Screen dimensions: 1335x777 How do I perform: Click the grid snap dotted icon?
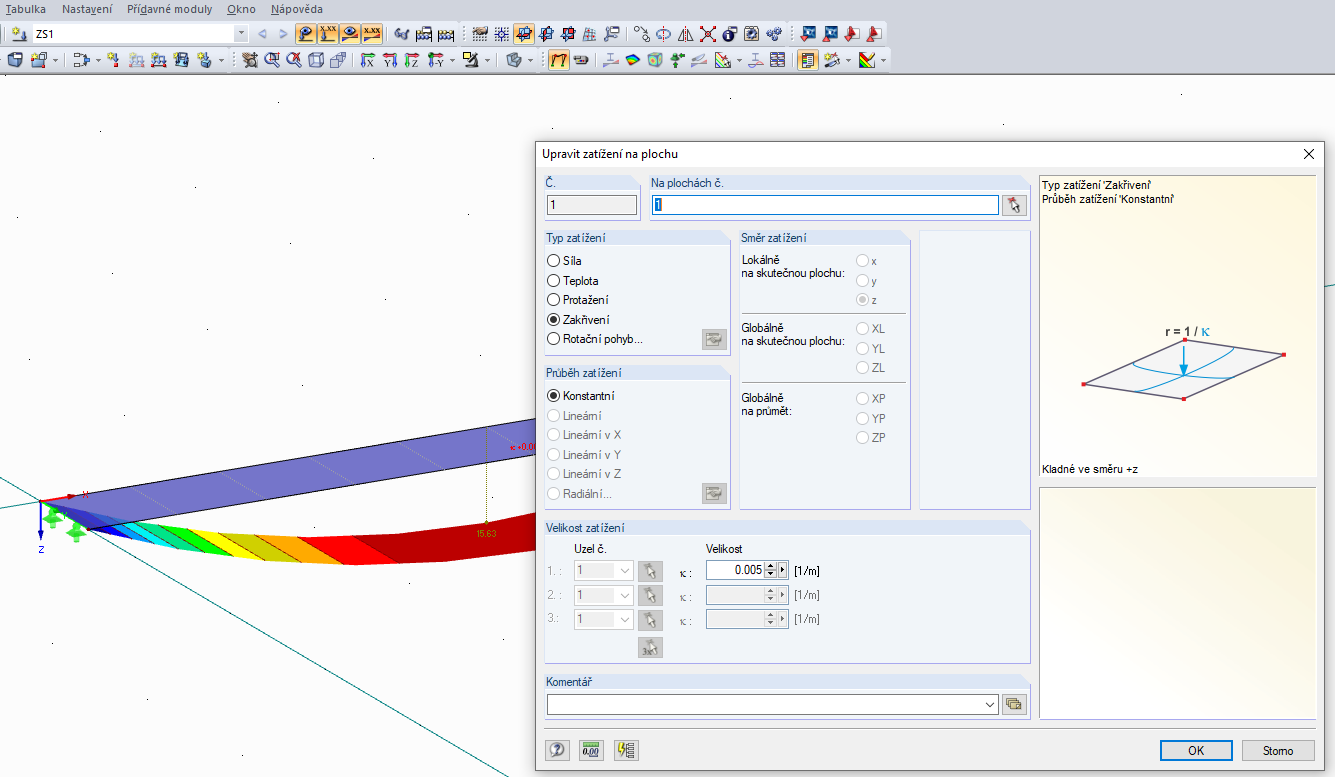(502, 34)
